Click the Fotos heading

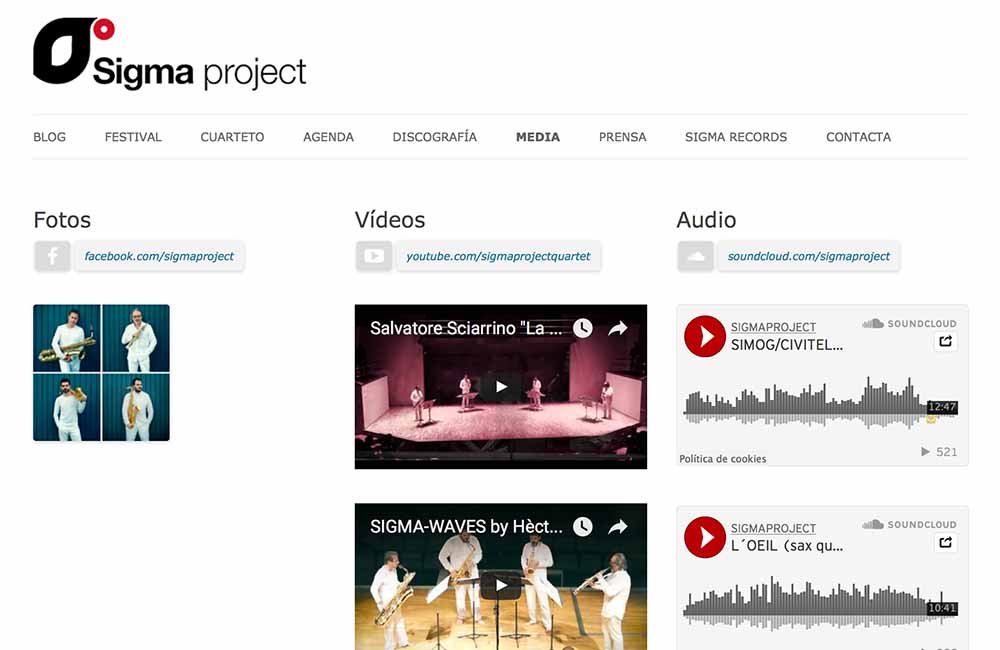tap(62, 220)
